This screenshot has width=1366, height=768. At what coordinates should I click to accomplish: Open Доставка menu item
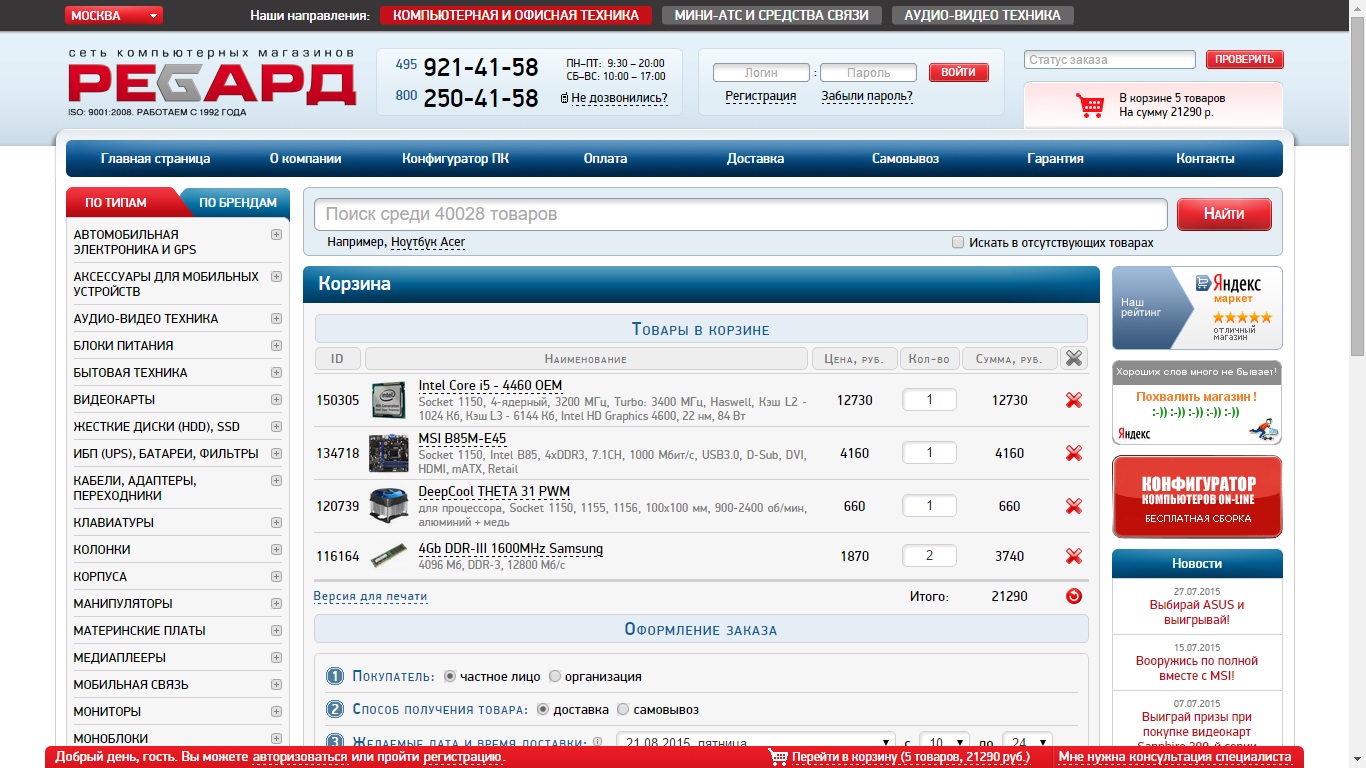coord(756,159)
